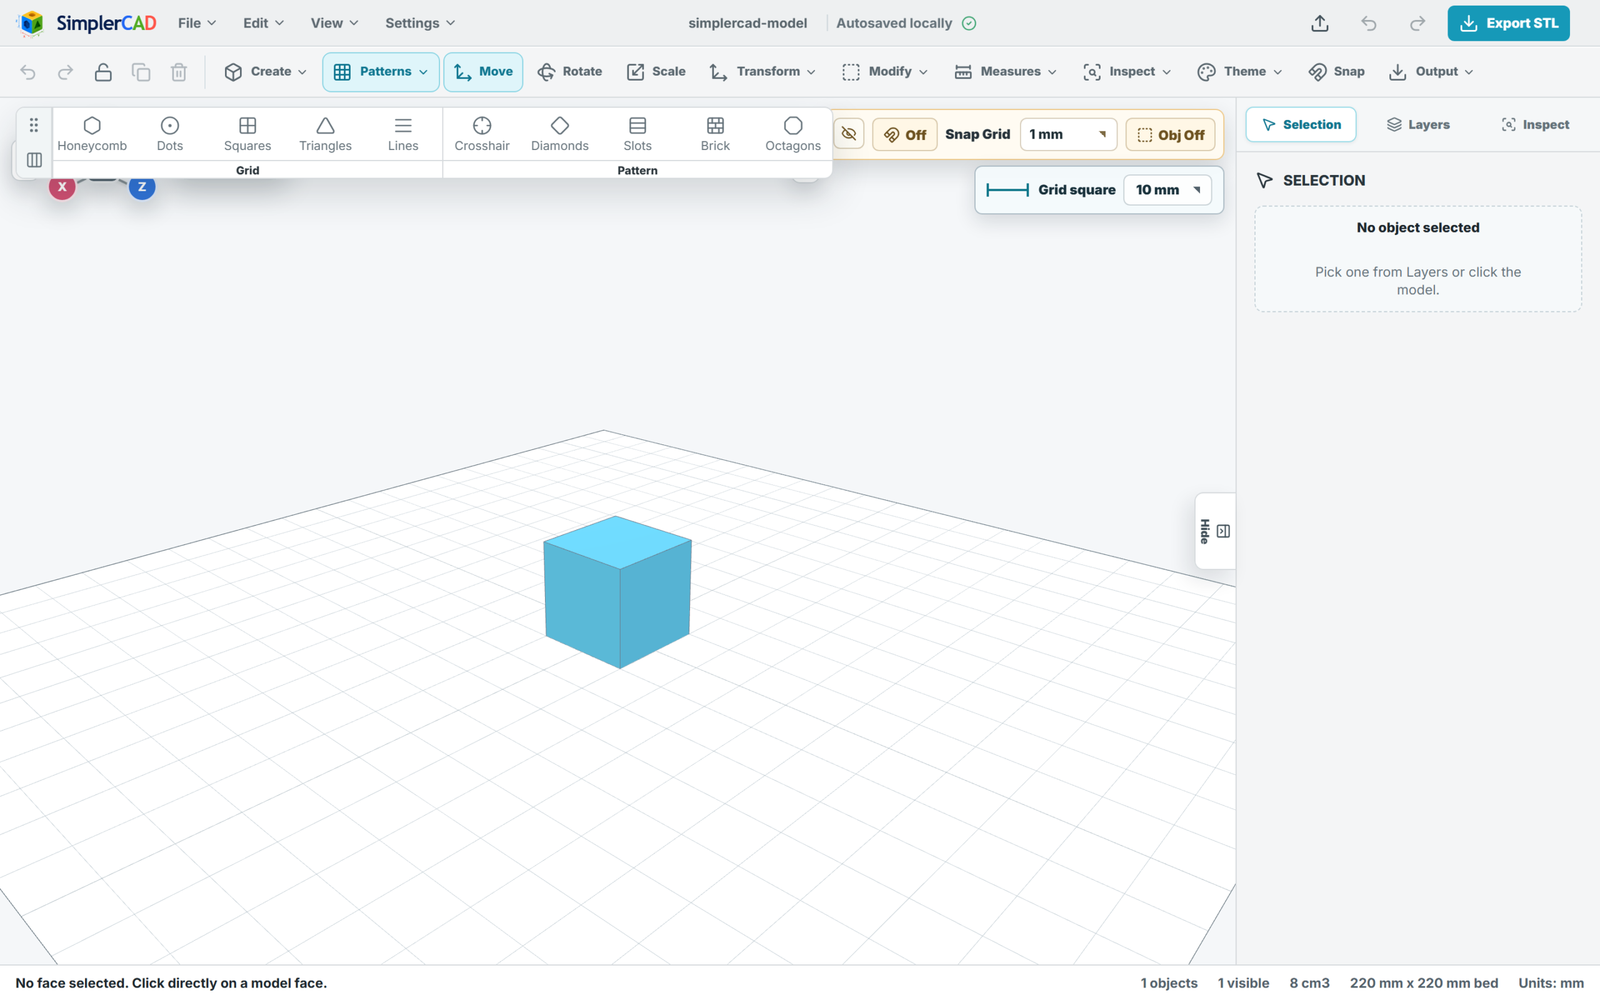1600x1000 pixels.
Task: Open the Create dropdown
Action: click(x=266, y=72)
